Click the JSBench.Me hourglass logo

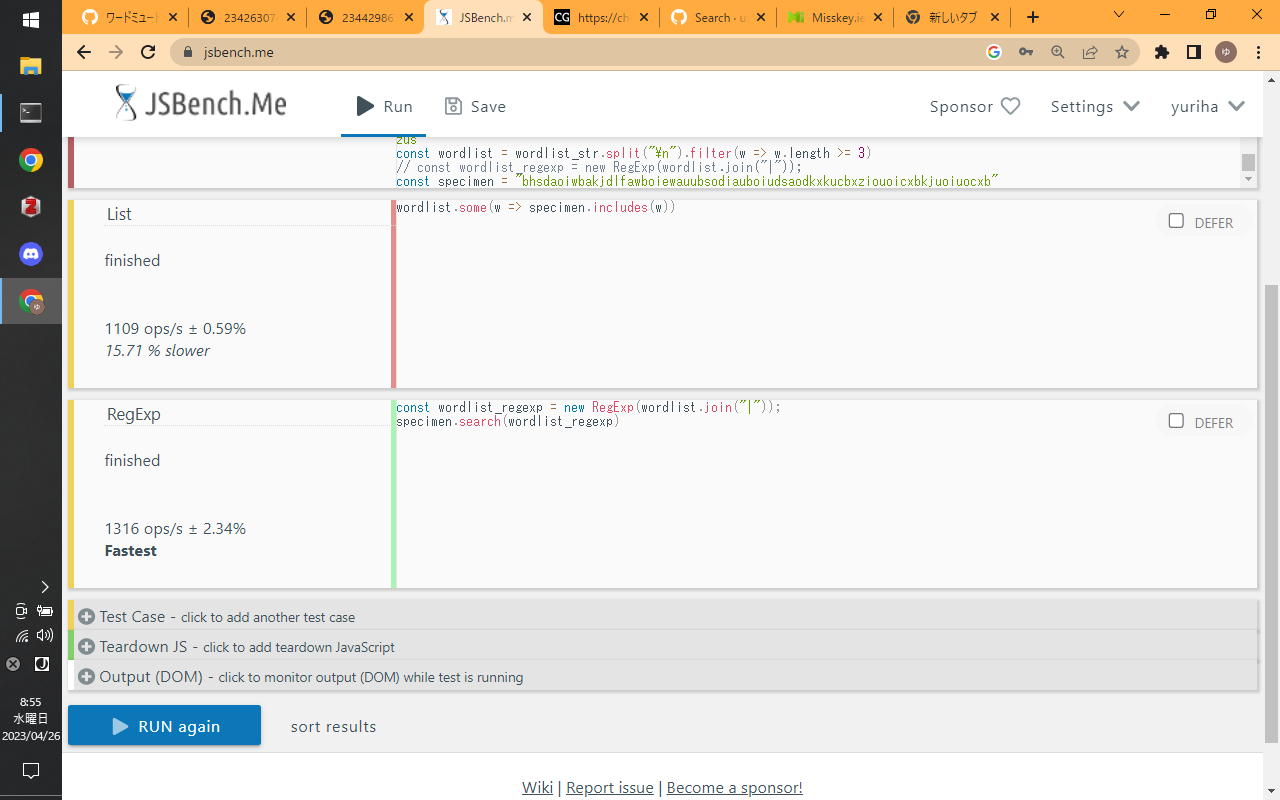coord(128,103)
